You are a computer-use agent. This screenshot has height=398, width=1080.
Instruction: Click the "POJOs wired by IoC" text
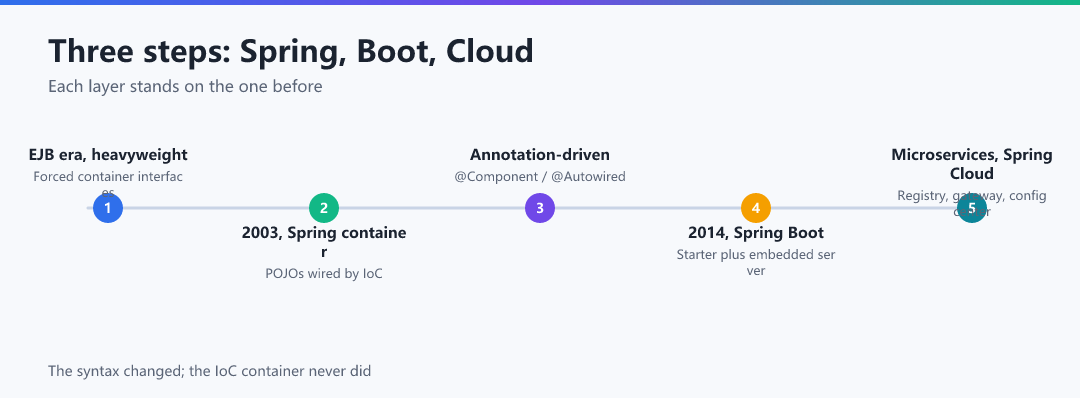(324, 273)
